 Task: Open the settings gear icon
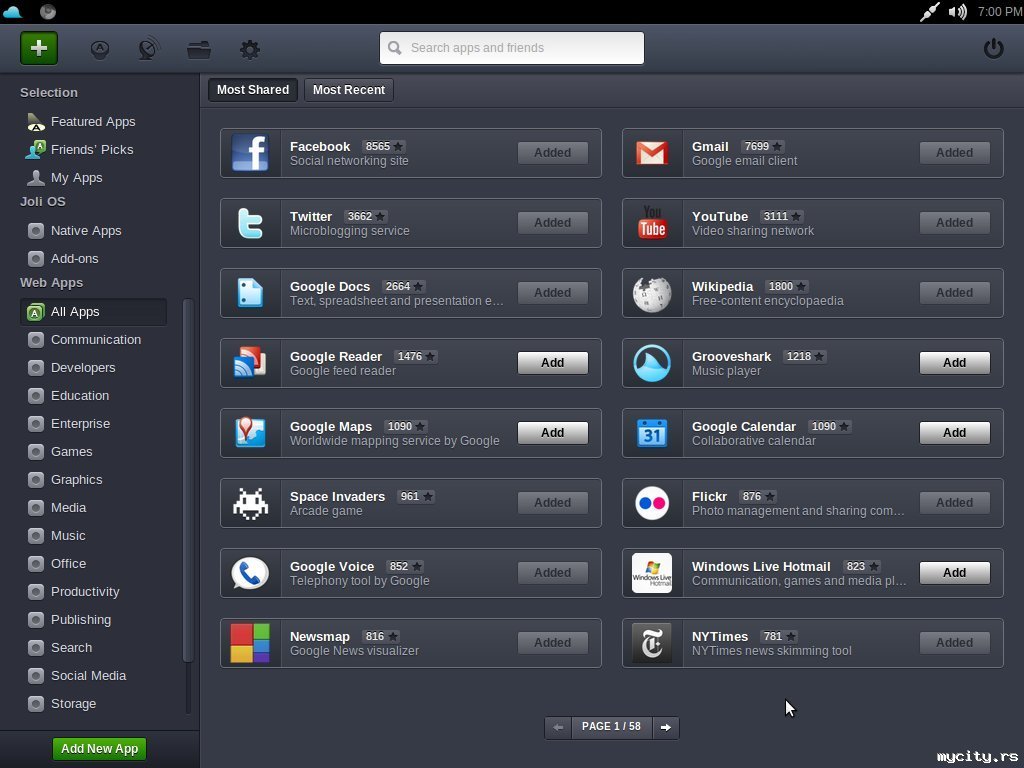(x=249, y=49)
